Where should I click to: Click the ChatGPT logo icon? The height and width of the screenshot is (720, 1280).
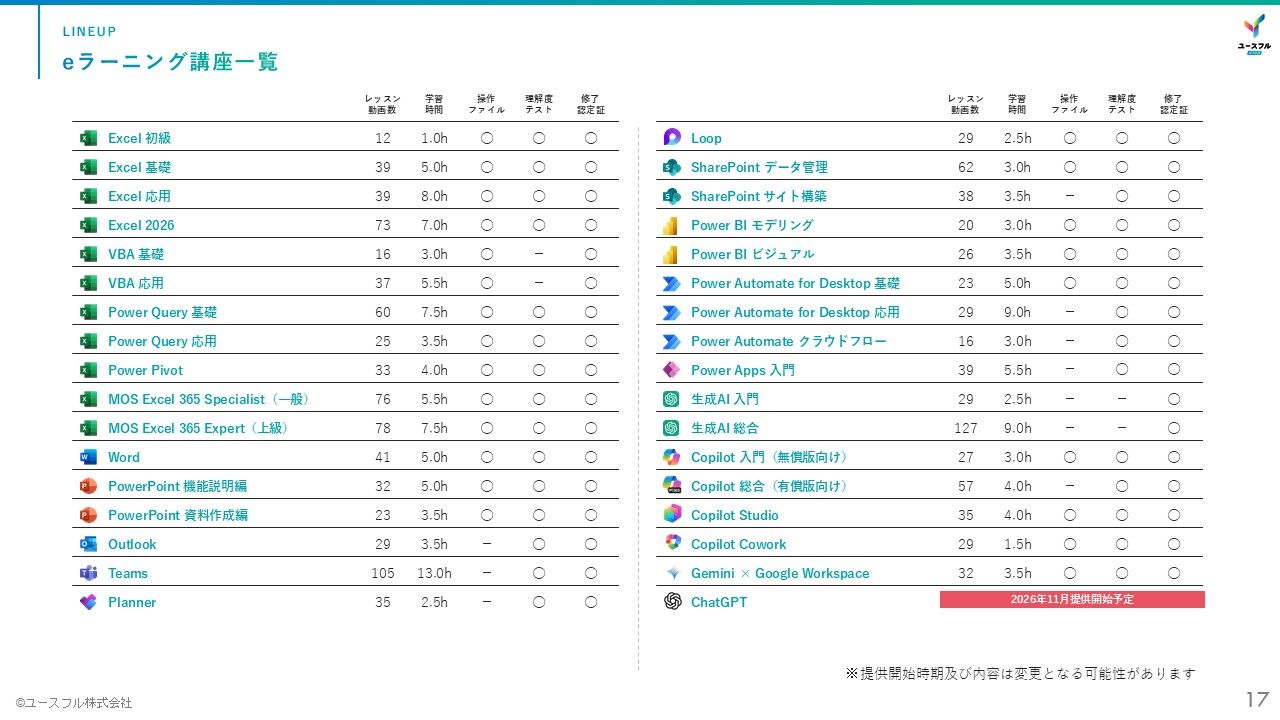[x=672, y=601]
